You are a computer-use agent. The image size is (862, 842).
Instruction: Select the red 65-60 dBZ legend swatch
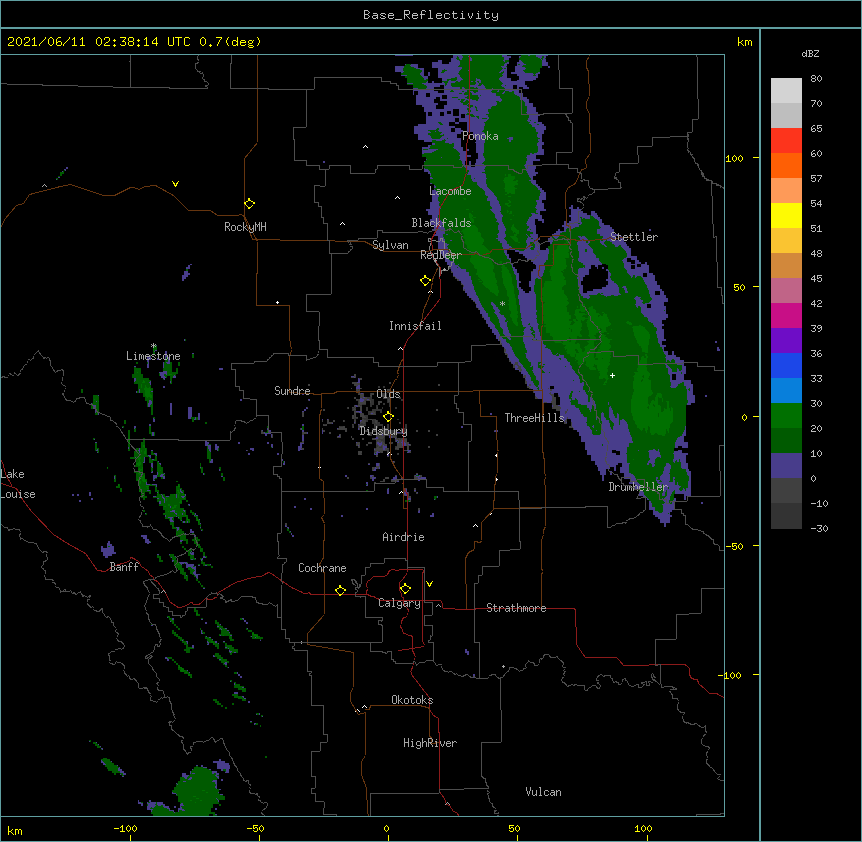tap(786, 141)
